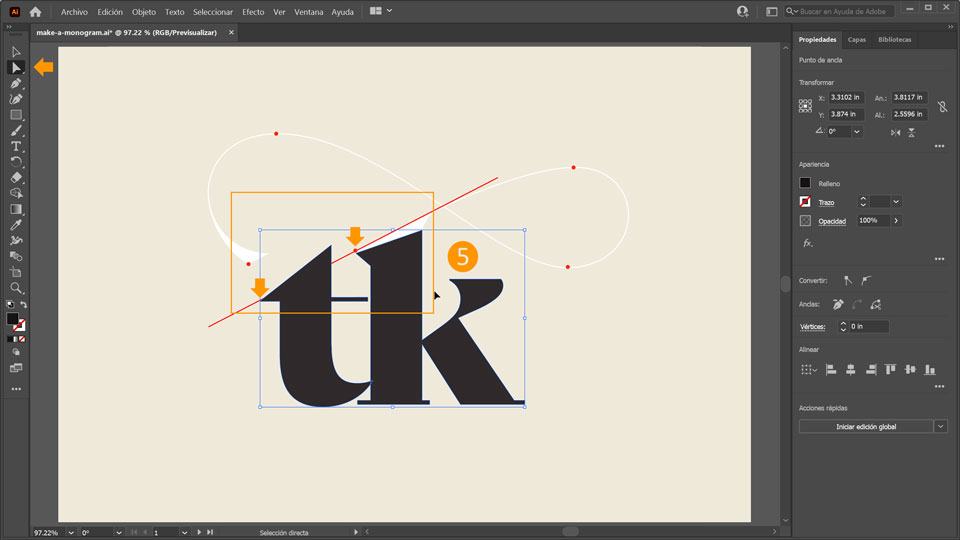Select the Selection tool (hollow arrow)
Image resolution: width=960 pixels, height=540 pixels.
(x=16, y=52)
